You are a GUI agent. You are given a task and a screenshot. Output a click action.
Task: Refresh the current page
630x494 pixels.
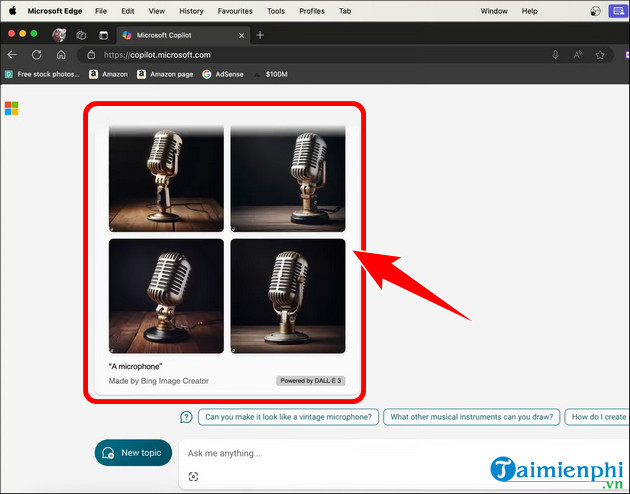[37, 55]
